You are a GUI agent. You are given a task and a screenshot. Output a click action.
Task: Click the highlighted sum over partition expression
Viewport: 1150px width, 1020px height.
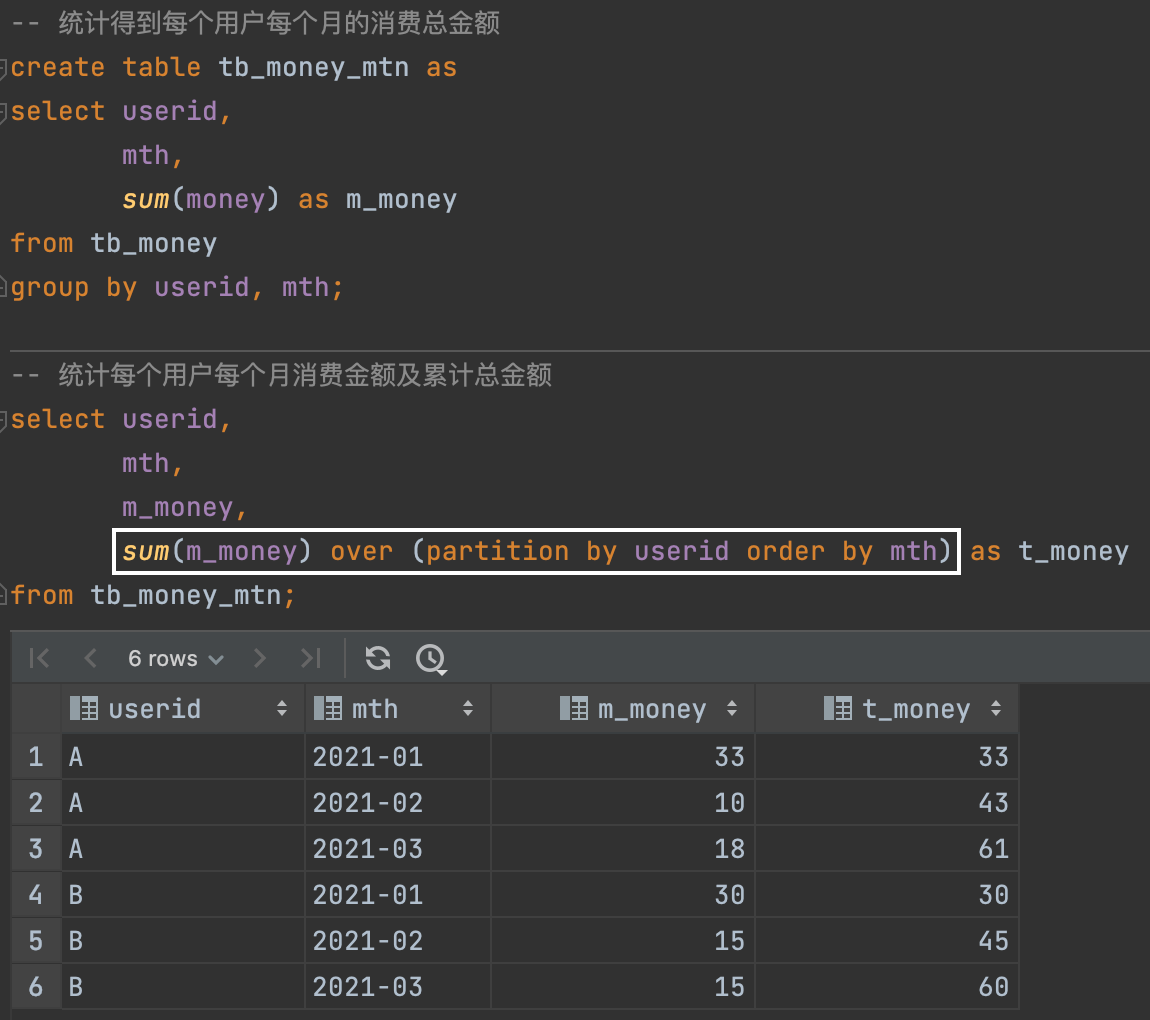pos(537,551)
